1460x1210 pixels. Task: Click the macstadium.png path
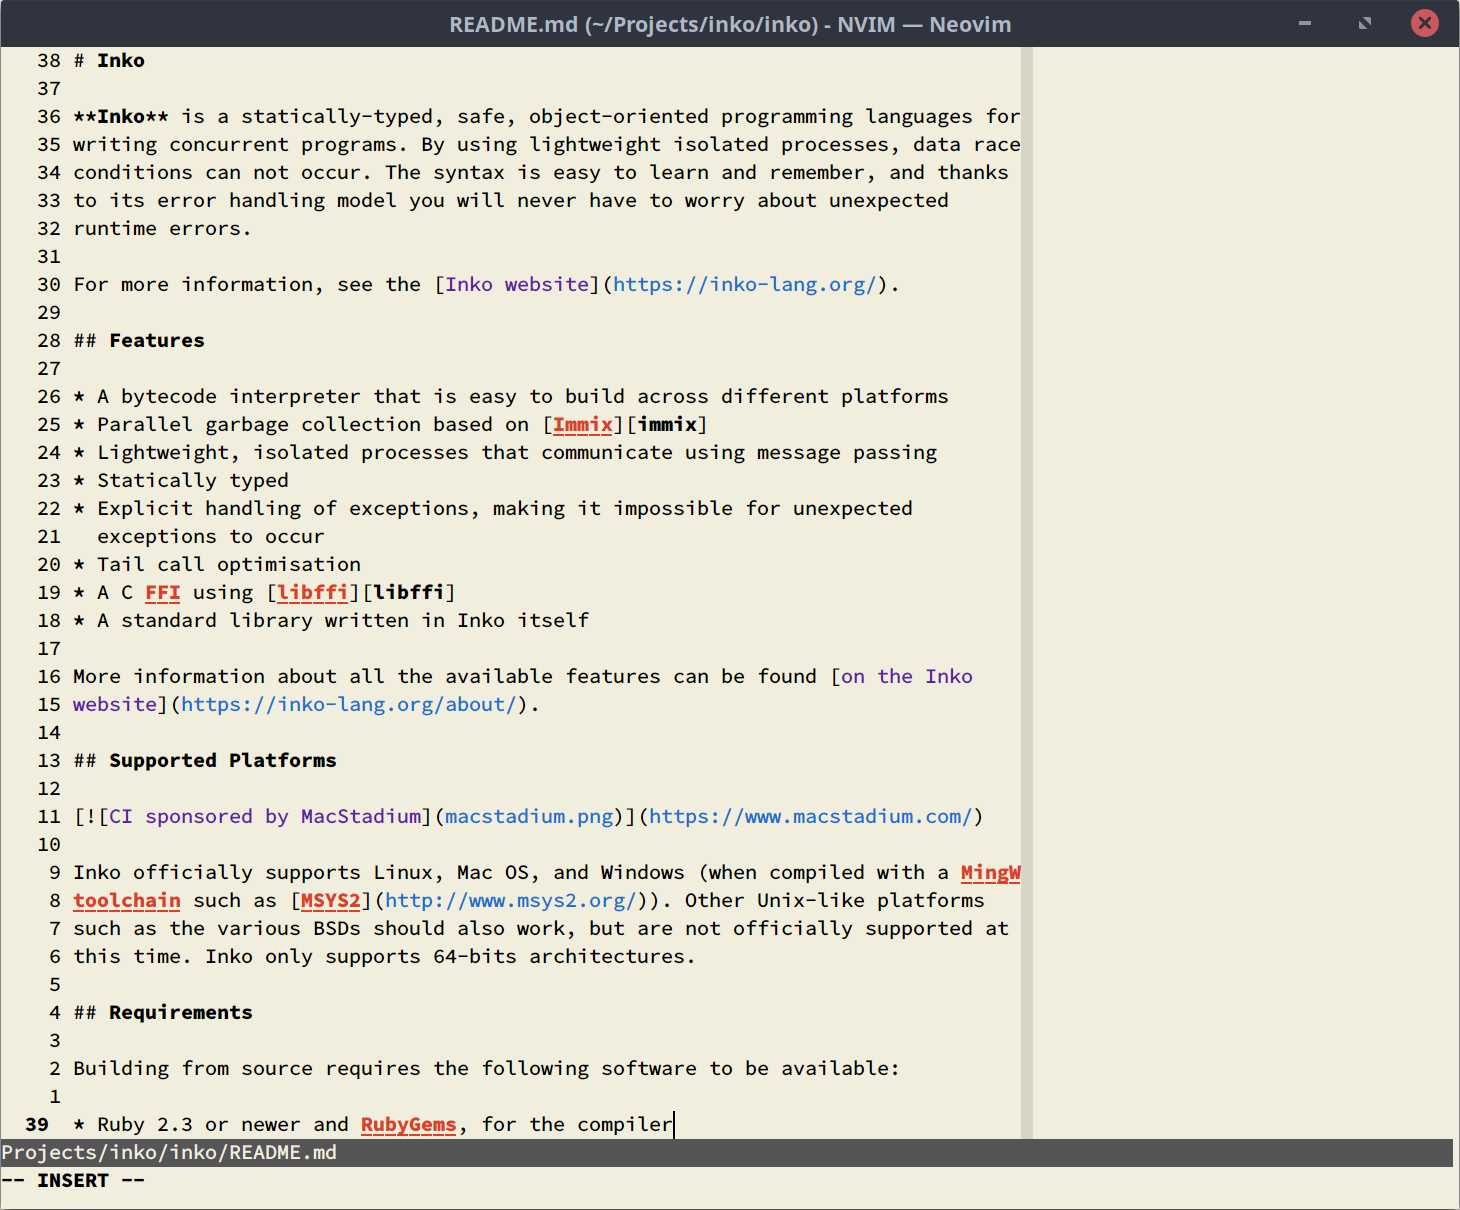click(x=529, y=816)
